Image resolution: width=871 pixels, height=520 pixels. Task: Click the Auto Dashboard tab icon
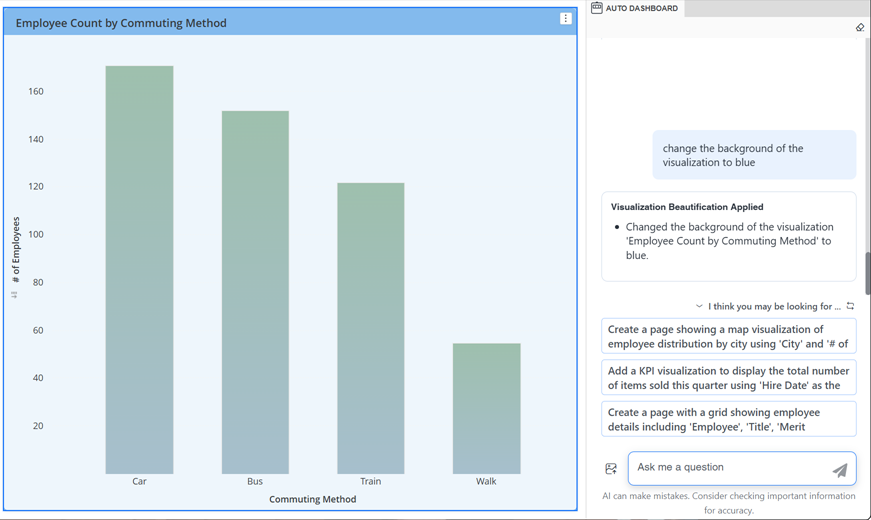(597, 8)
